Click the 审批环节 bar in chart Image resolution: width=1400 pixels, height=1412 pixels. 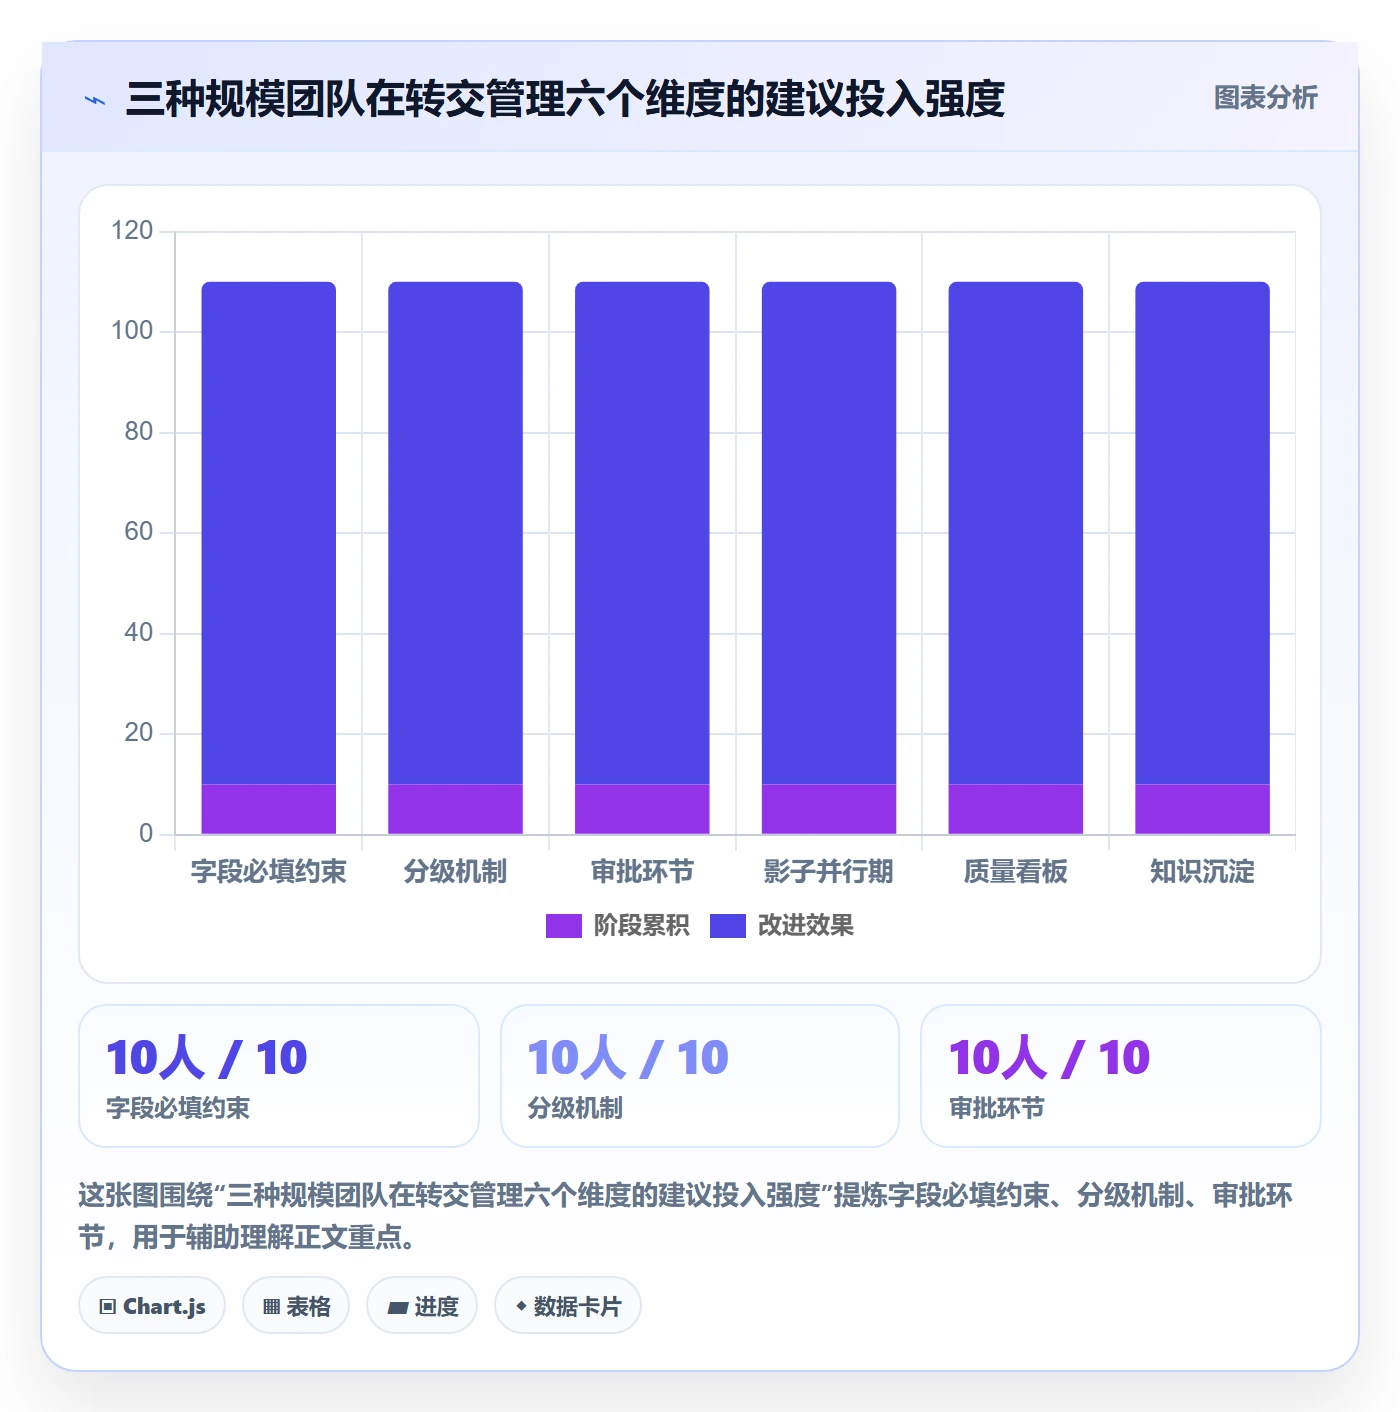tap(642, 558)
